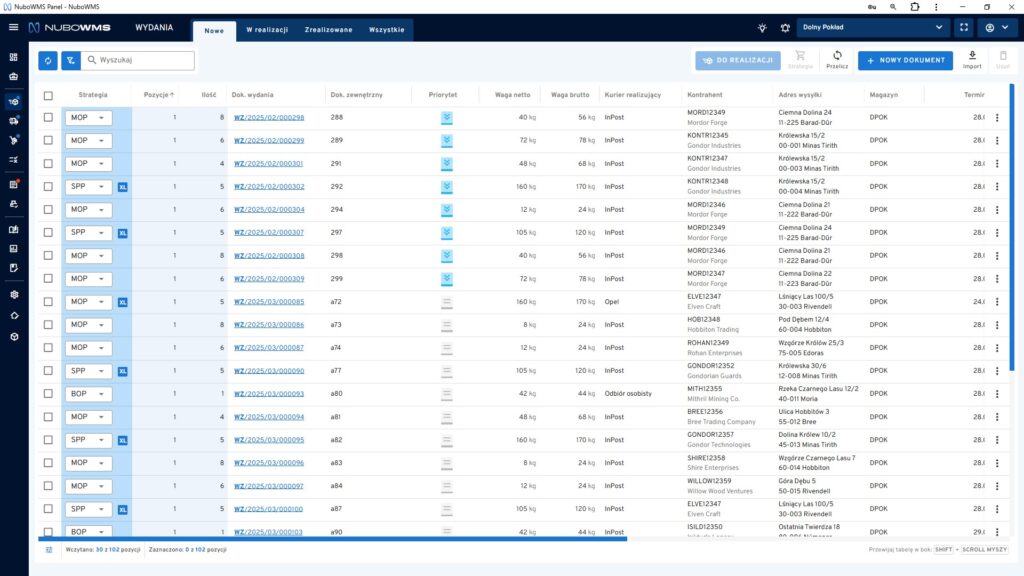Expand the user account dropdown
Image resolution: width=1024 pixels, height=576 pixels.
tap(996, 28)
